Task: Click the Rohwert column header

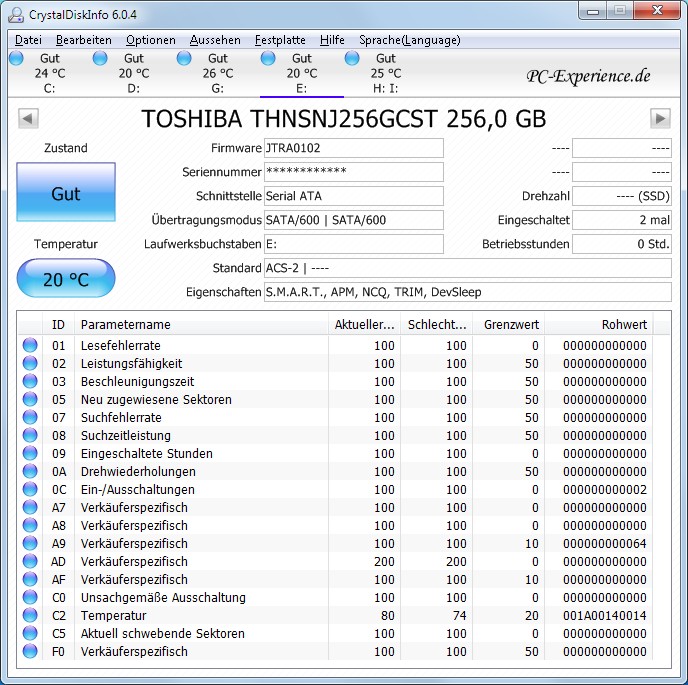Action: [x=625, y=325]
